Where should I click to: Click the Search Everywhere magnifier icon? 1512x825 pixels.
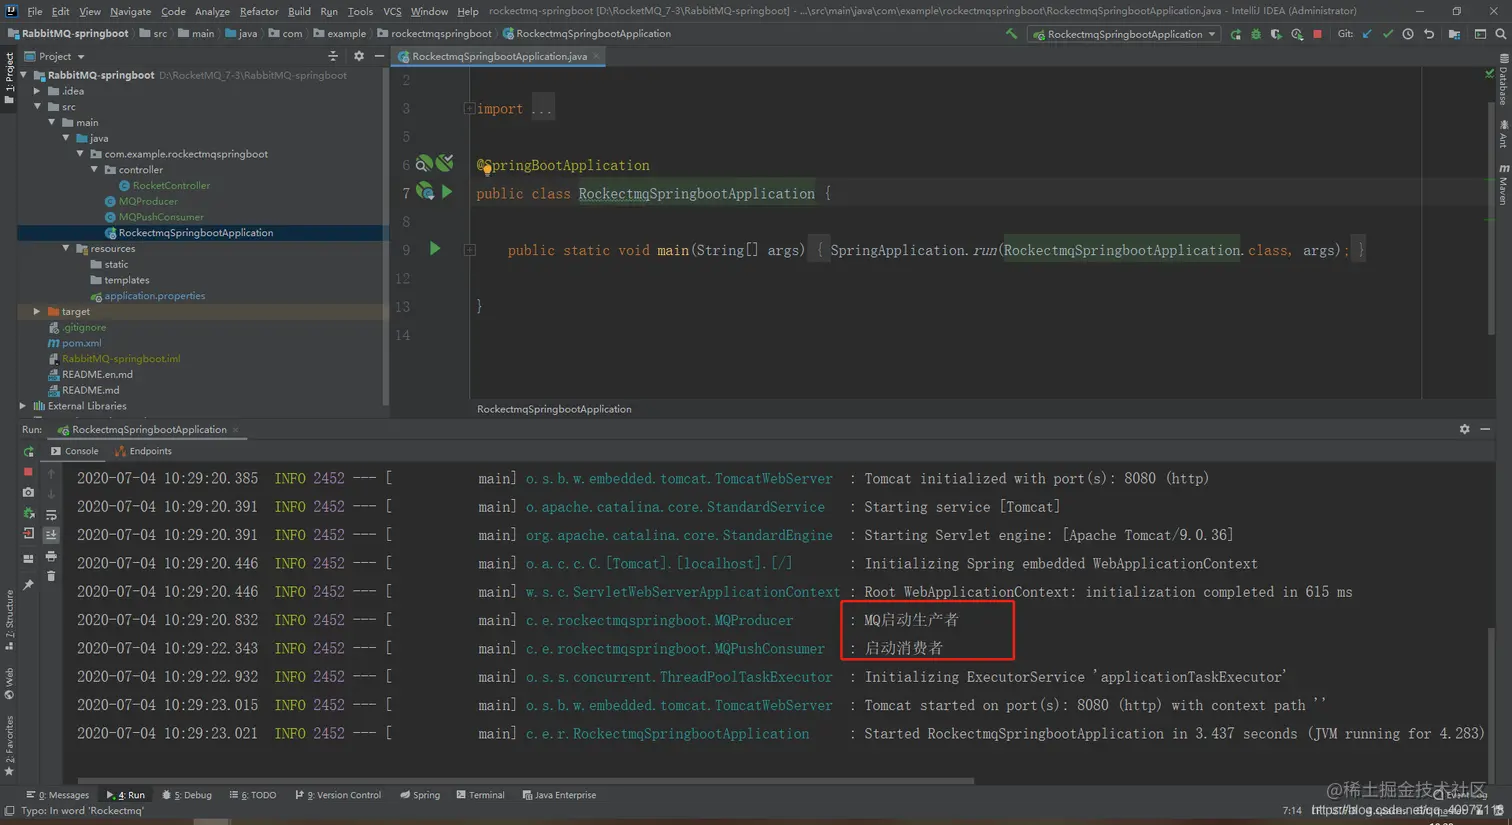[1500, 34]
